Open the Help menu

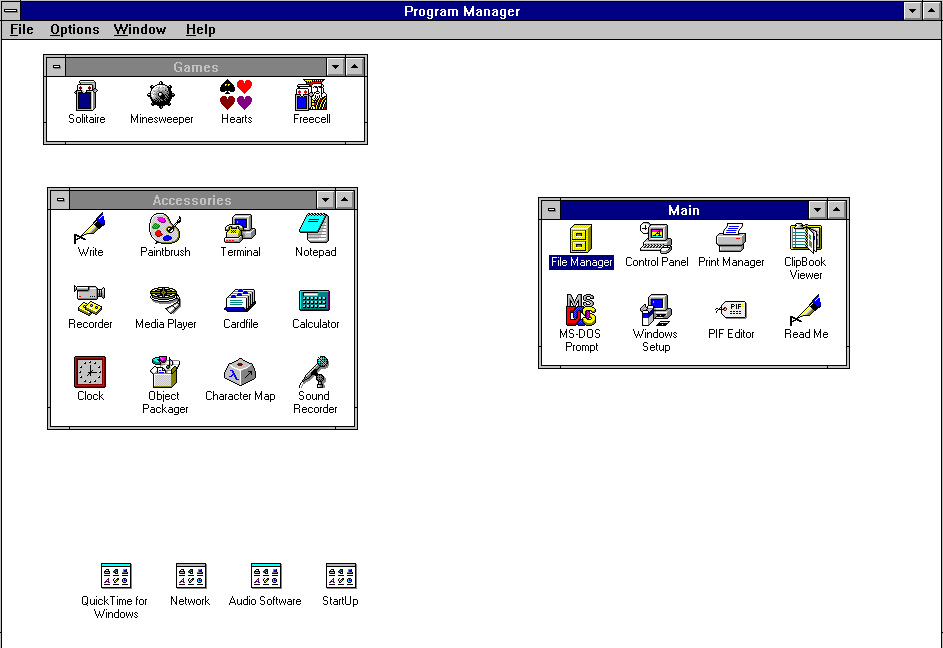click(x=200, y=29)
